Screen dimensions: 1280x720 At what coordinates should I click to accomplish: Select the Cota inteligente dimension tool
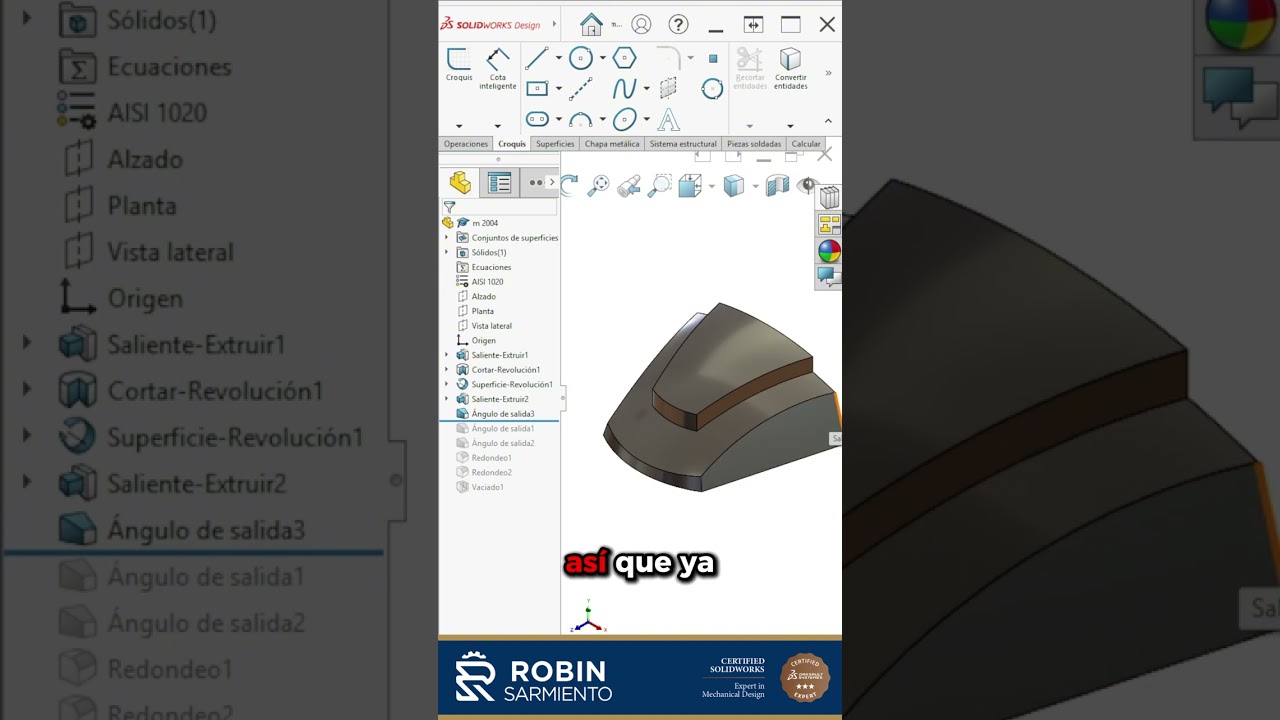pyautogui.click(x=497, y=68)
